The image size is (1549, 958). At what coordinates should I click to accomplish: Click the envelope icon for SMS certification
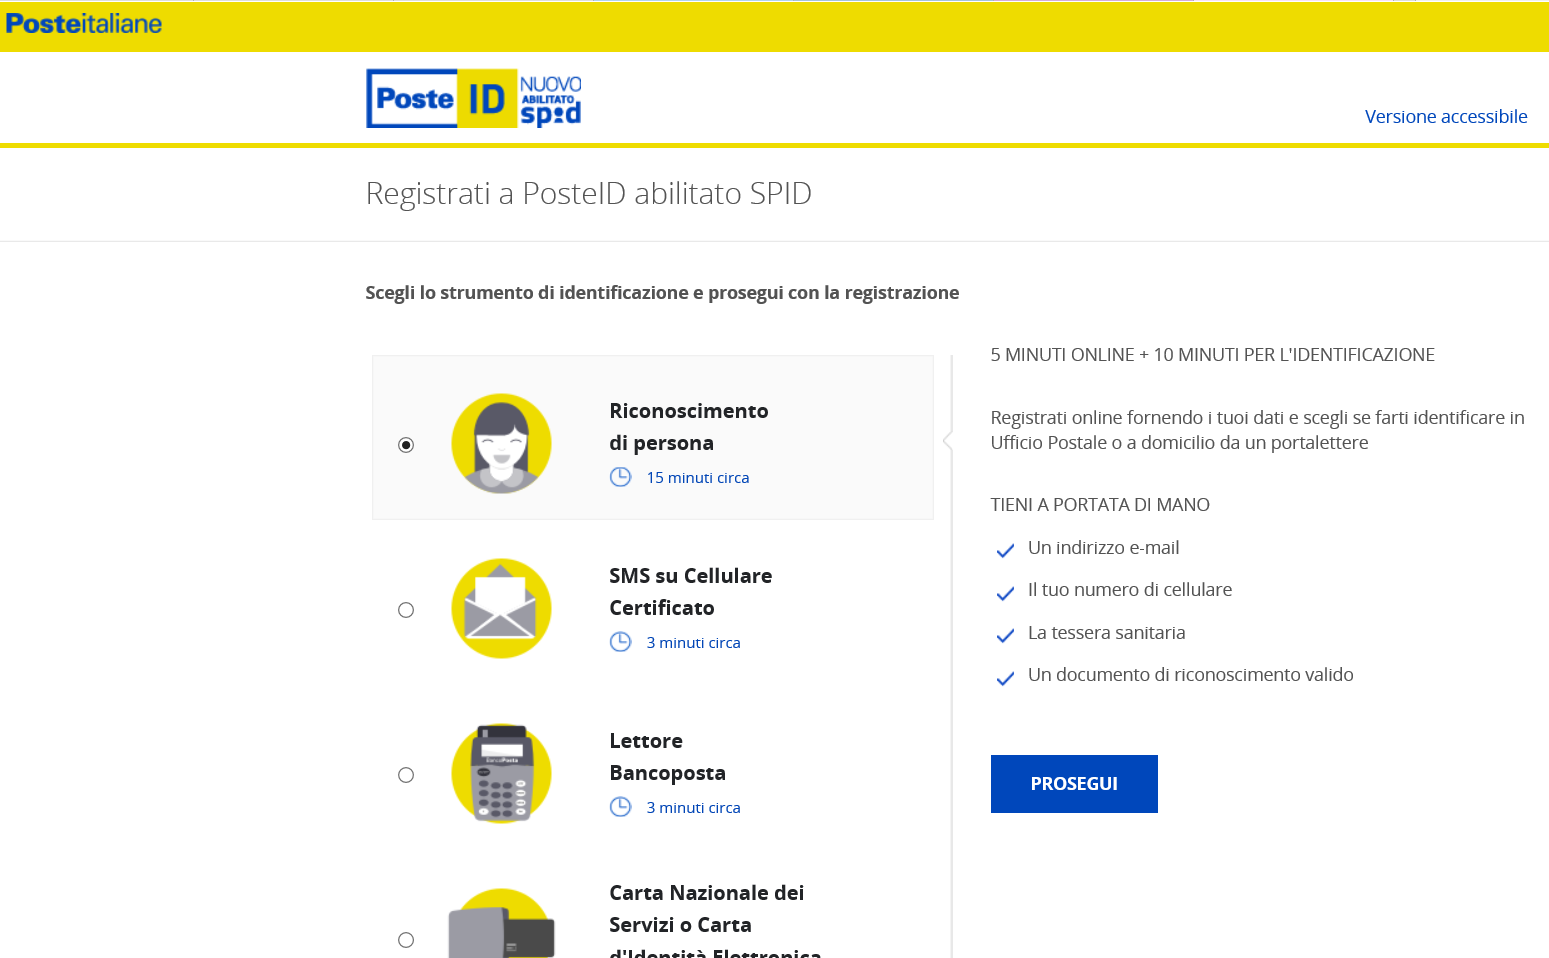[x=501, y=608]
